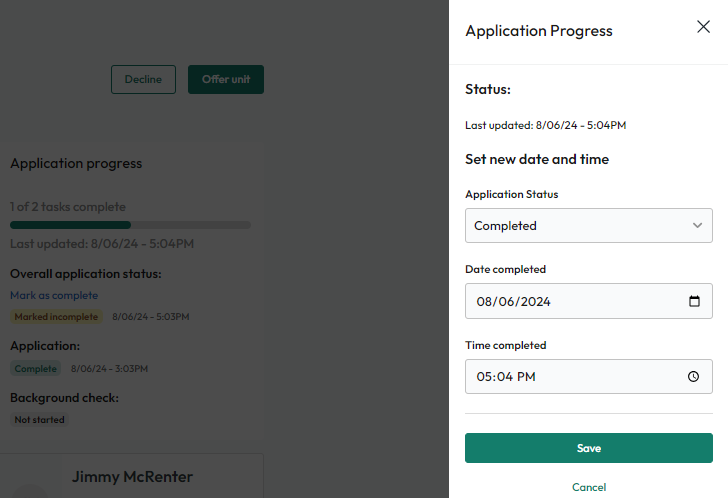Click the Mark as complete link
Image resolution: width=728 pixels, height=498 pixels.
click(54, 296)
